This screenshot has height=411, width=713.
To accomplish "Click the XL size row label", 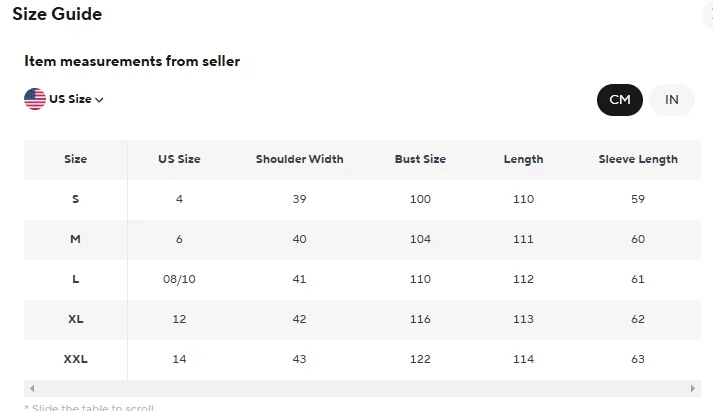I will pos(76,319).
